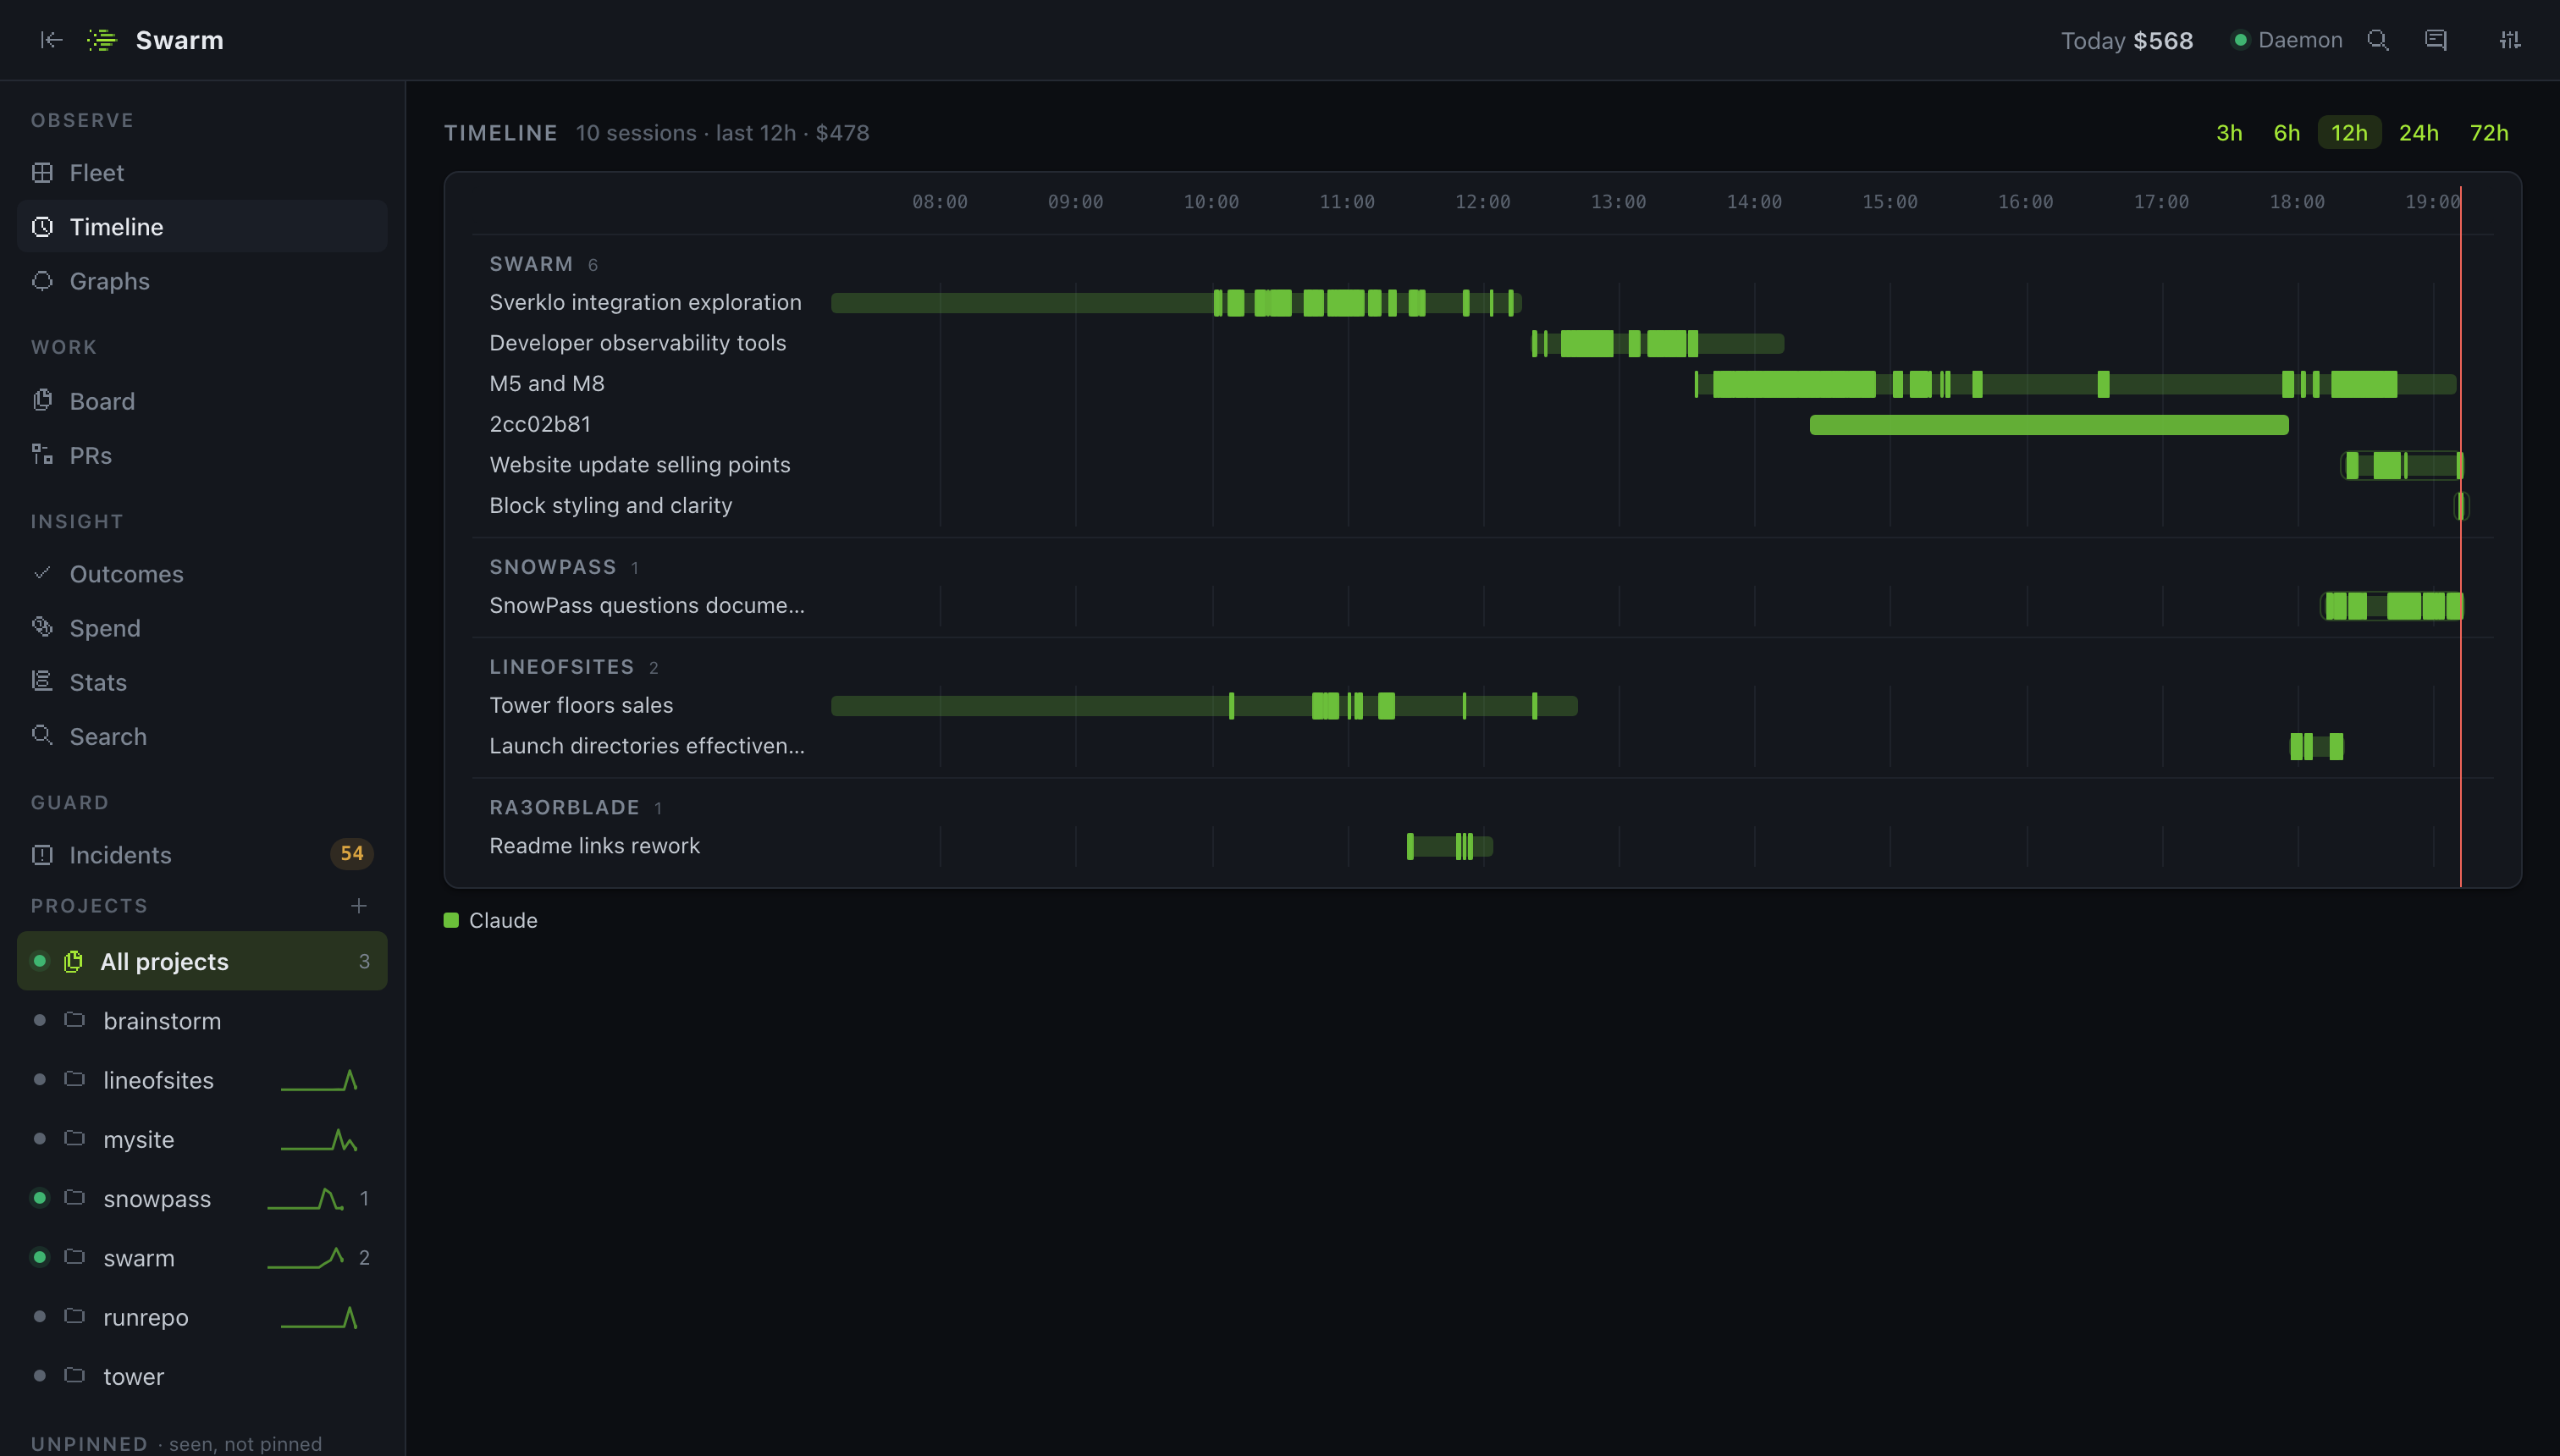
Task: Select the 72h time range
Action: point(2489,133)
